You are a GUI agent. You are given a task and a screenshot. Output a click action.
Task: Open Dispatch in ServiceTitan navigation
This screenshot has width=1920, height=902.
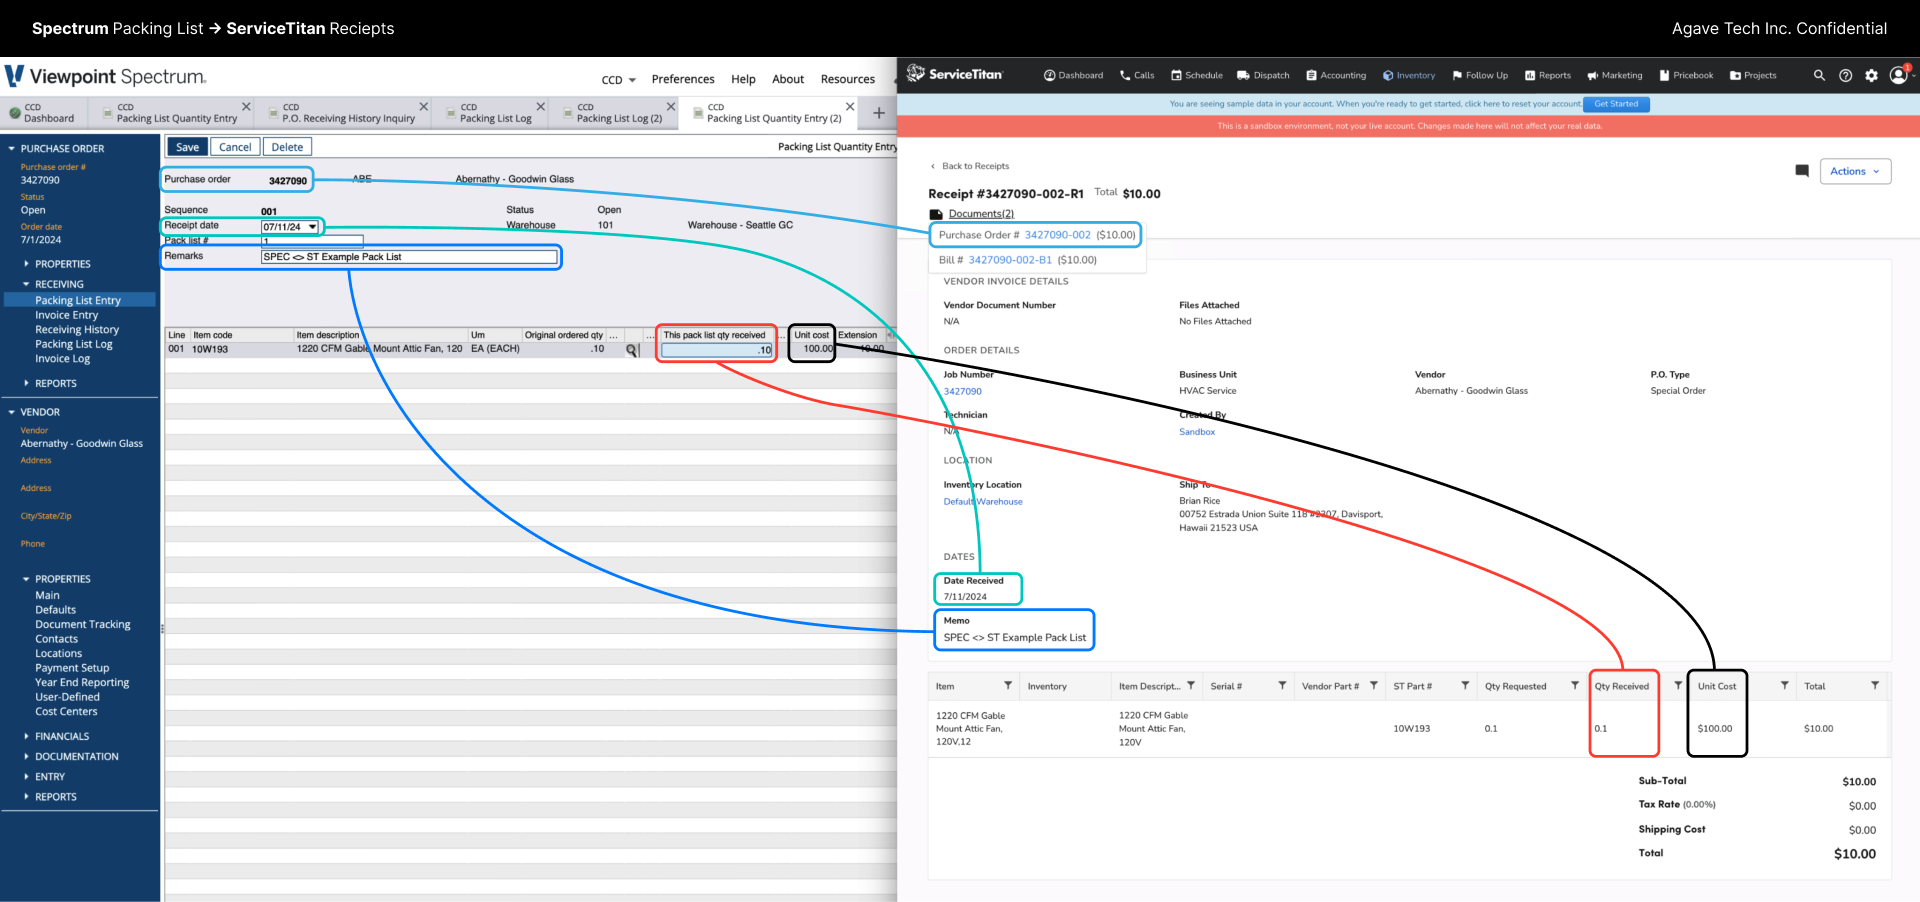coord(1263,75)
